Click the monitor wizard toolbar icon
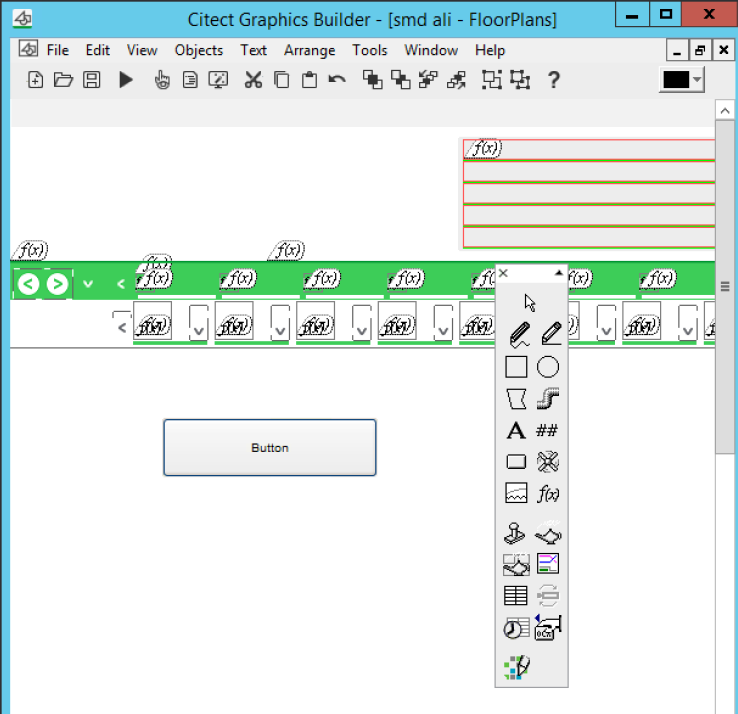738x714 pixels. (218, 80)
